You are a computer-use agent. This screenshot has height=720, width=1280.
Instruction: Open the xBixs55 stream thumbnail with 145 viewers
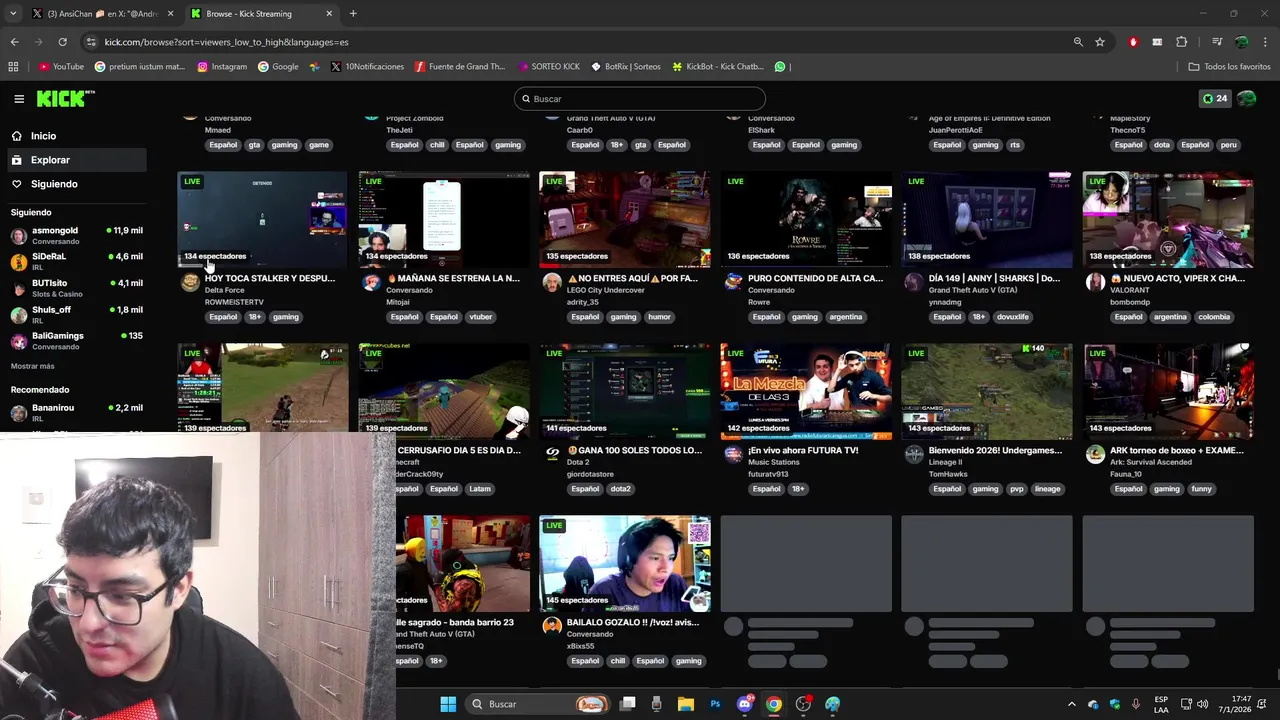point(625,563)
